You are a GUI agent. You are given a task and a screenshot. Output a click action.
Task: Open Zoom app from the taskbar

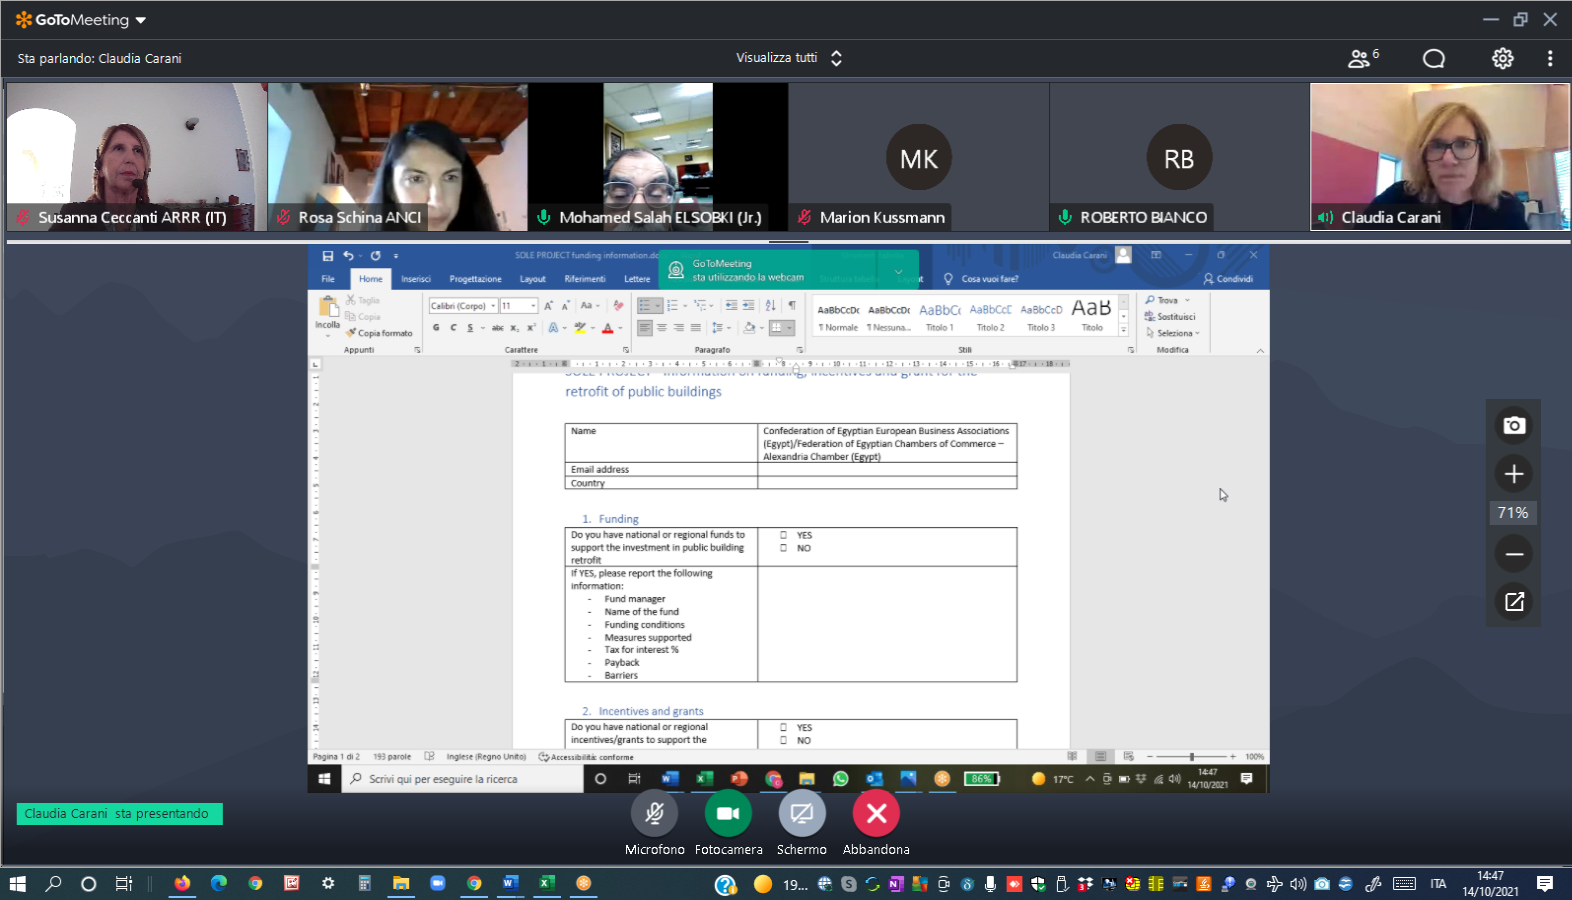438,884
